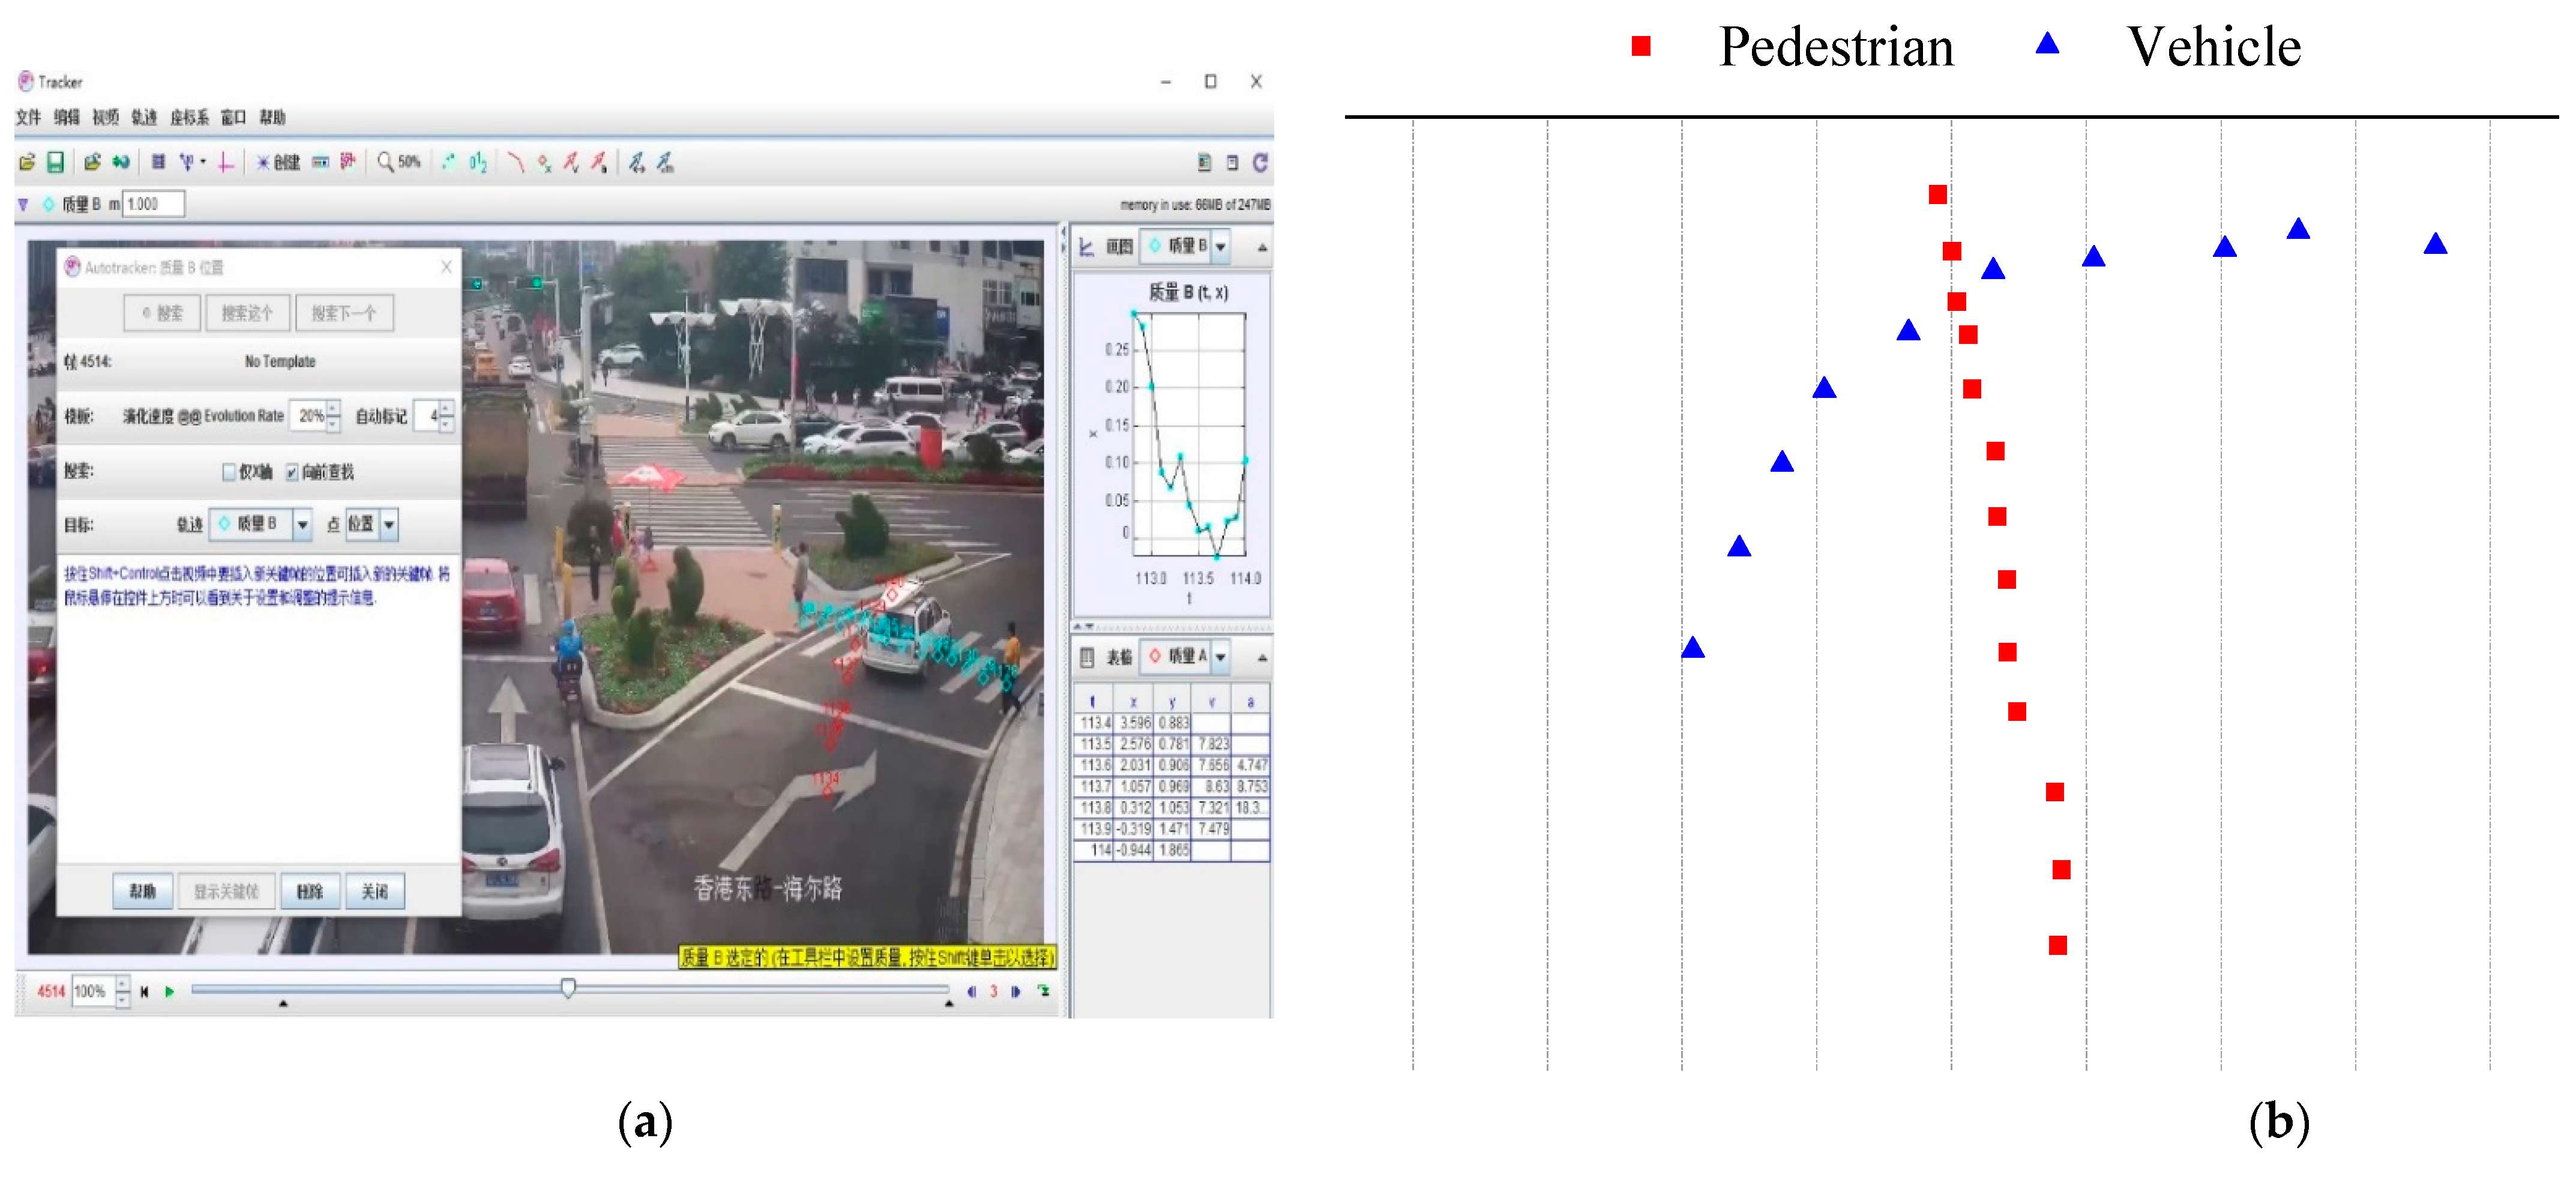Click the green Save floppy icon
2576x1177 pixels.
click(x=56, y=162)
